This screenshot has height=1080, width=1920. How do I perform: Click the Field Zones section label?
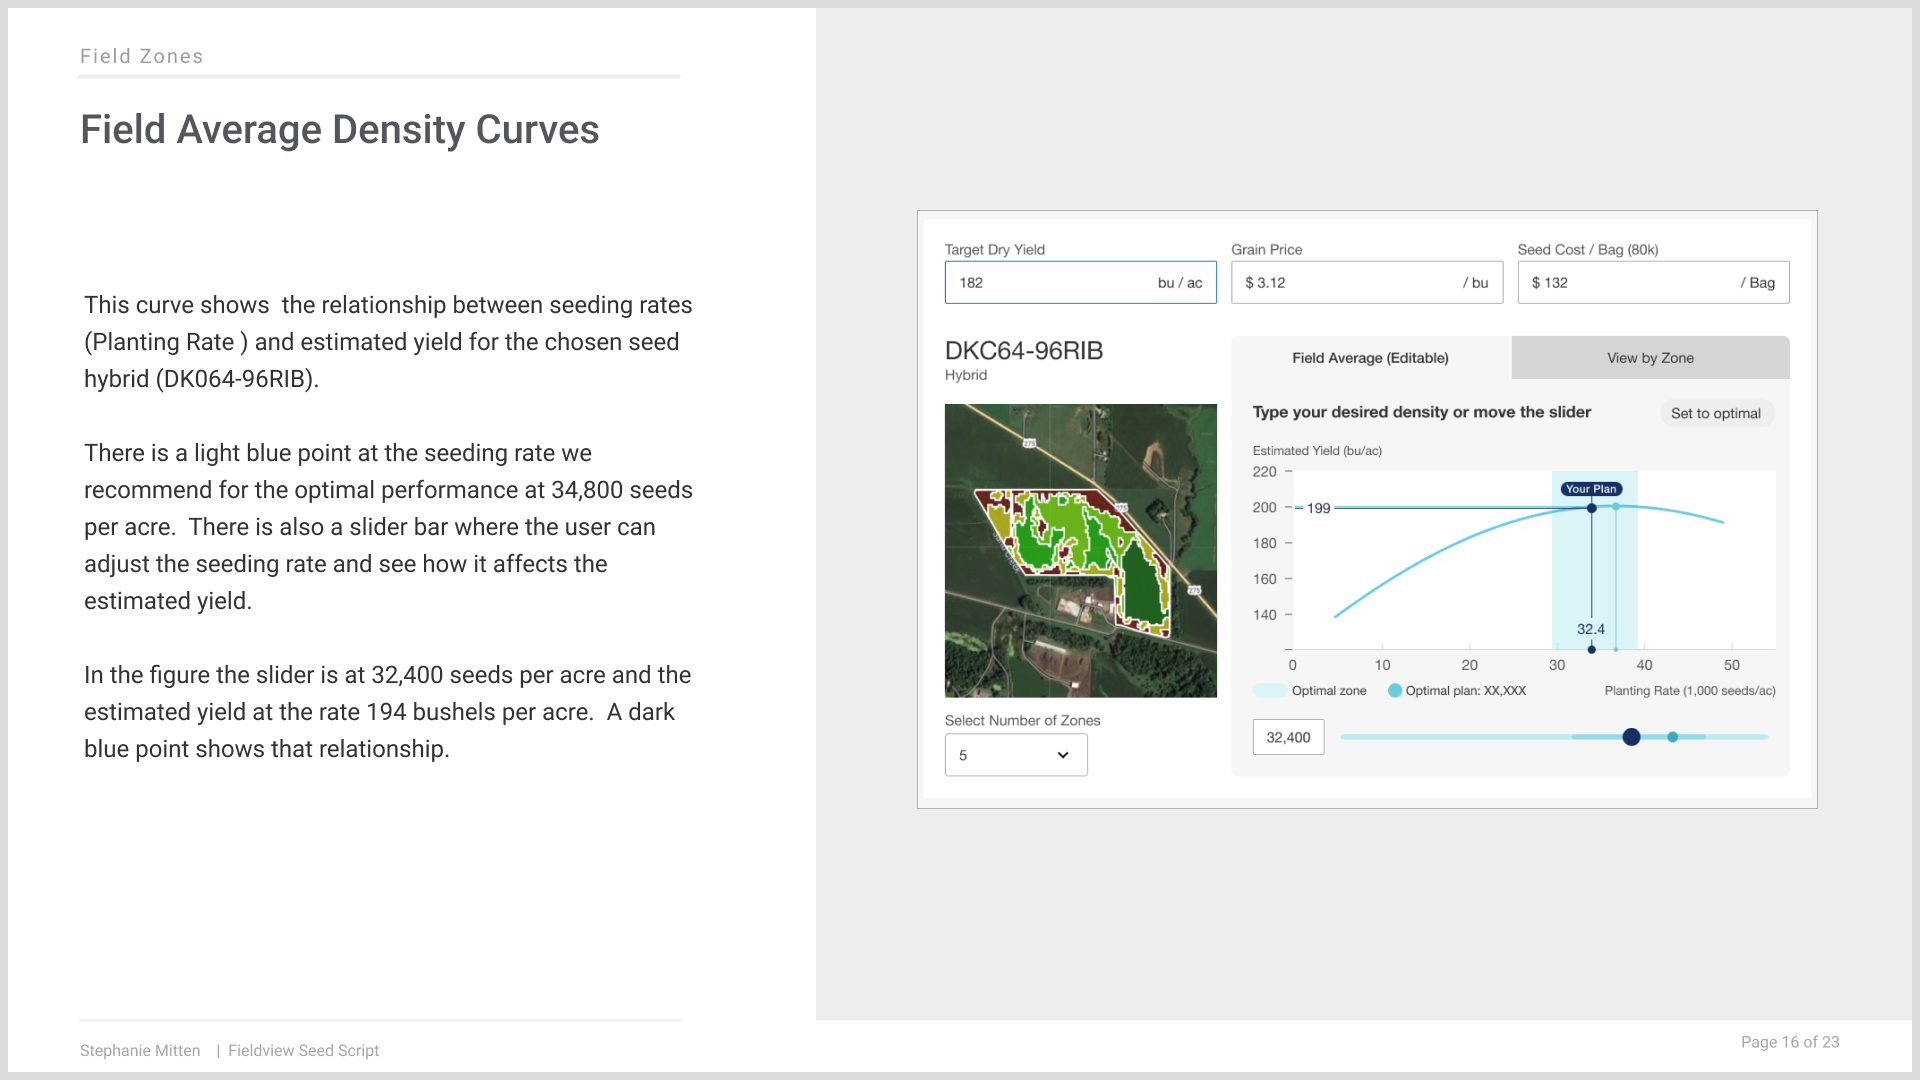tap(142, 57)
